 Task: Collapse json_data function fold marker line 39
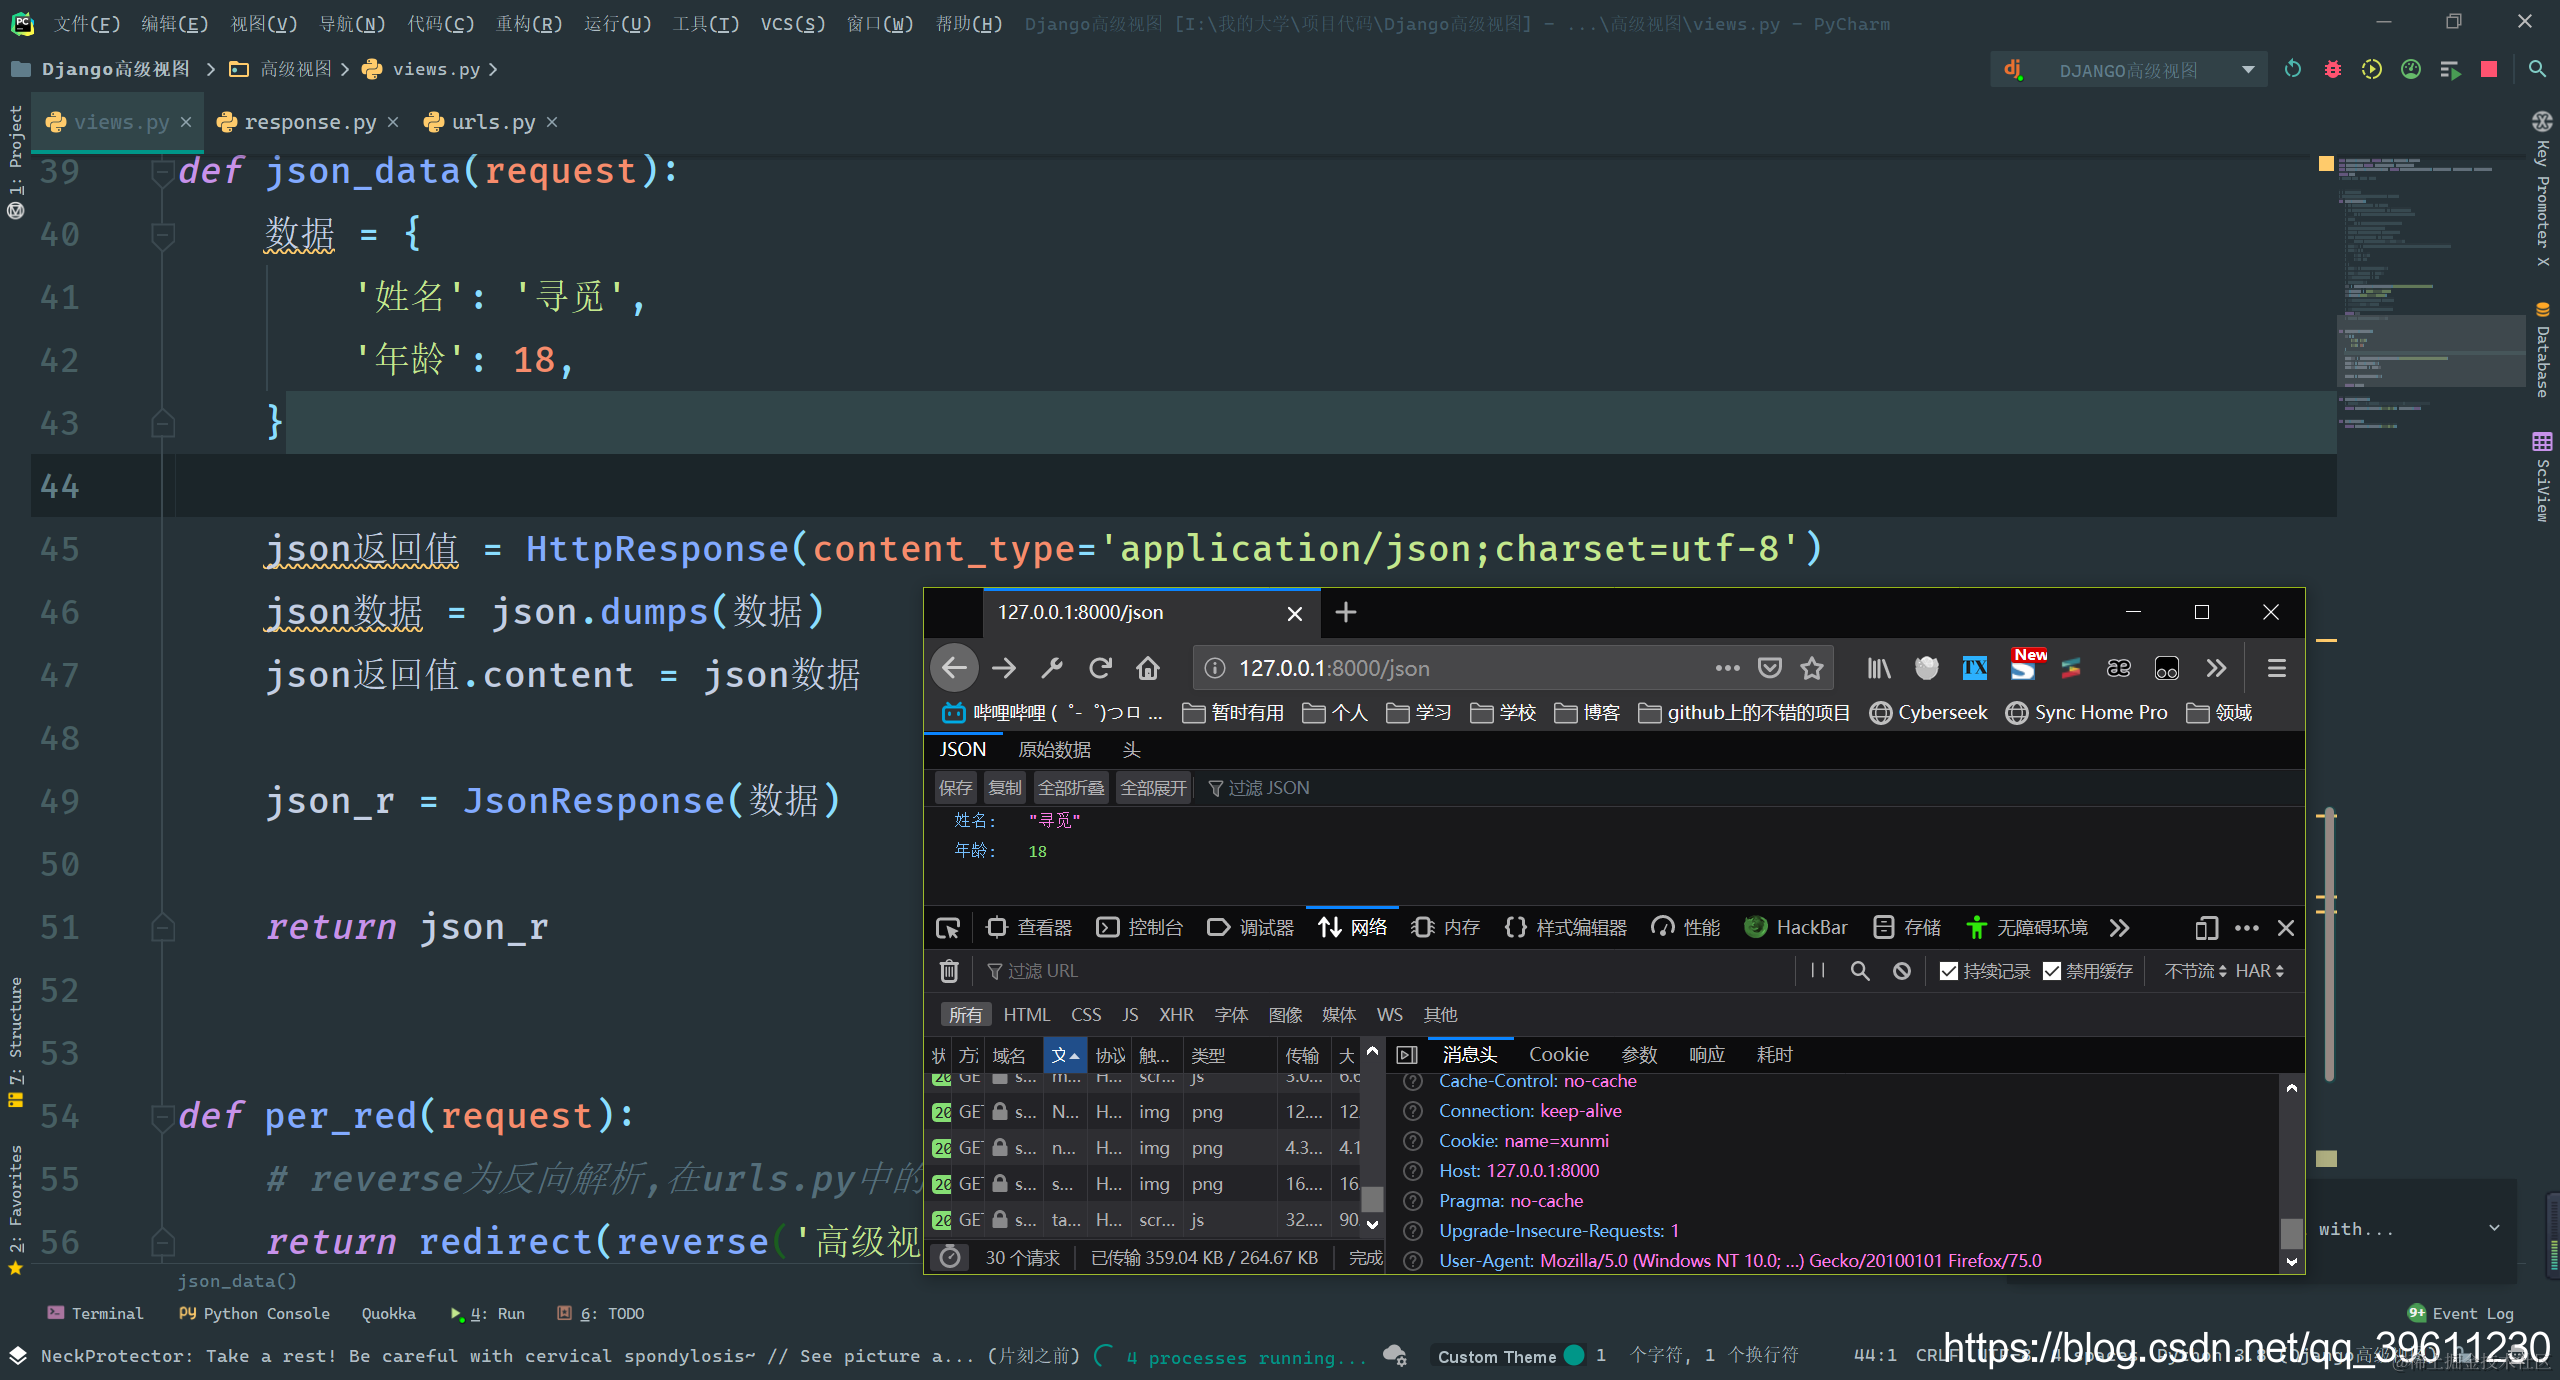tap(160, 172)
